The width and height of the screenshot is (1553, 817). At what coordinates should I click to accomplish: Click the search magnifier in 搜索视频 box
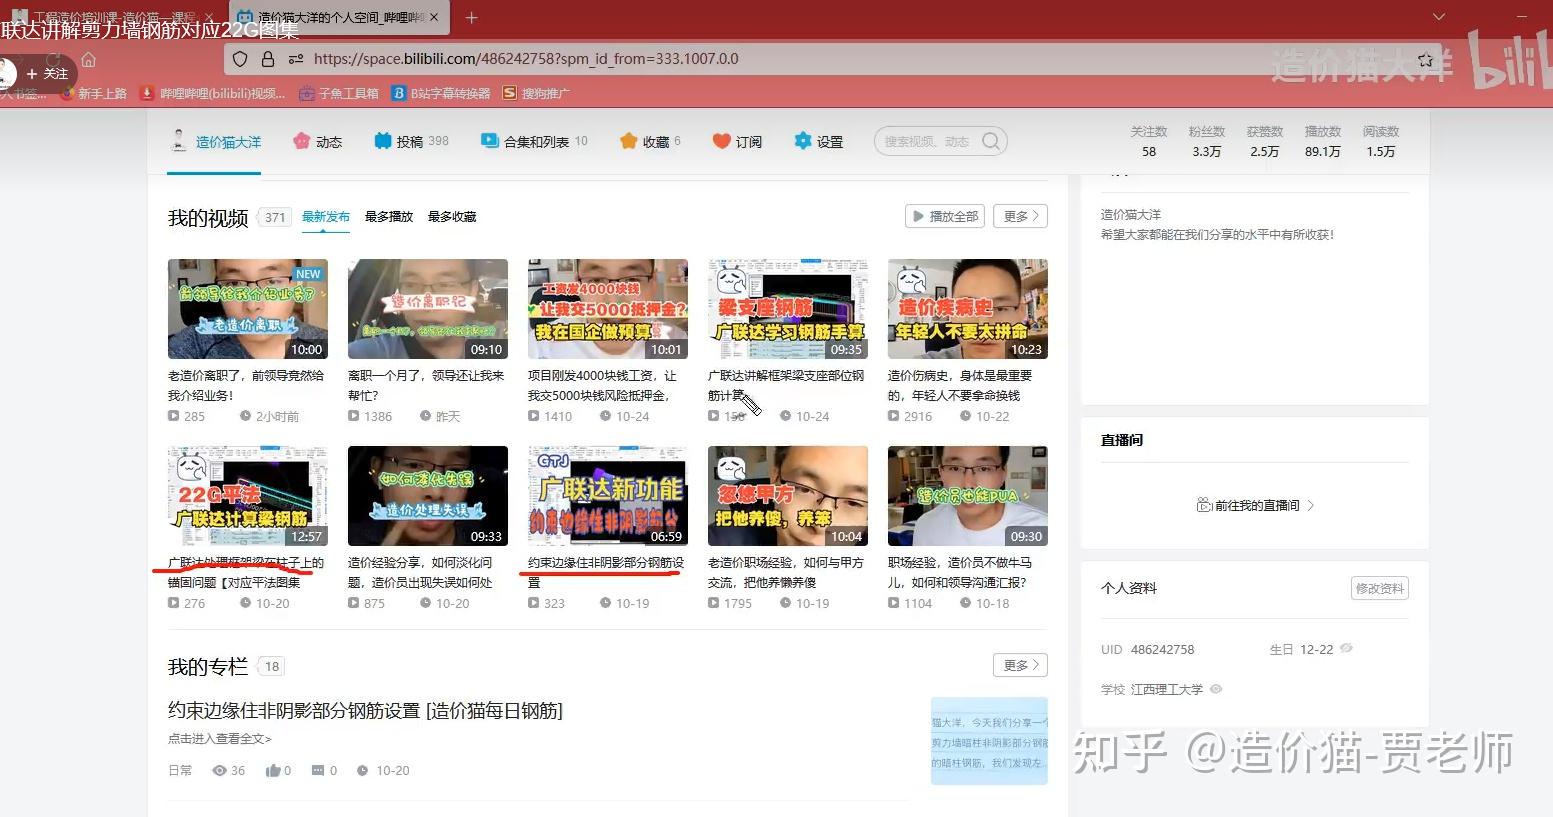tap(989, 141)
